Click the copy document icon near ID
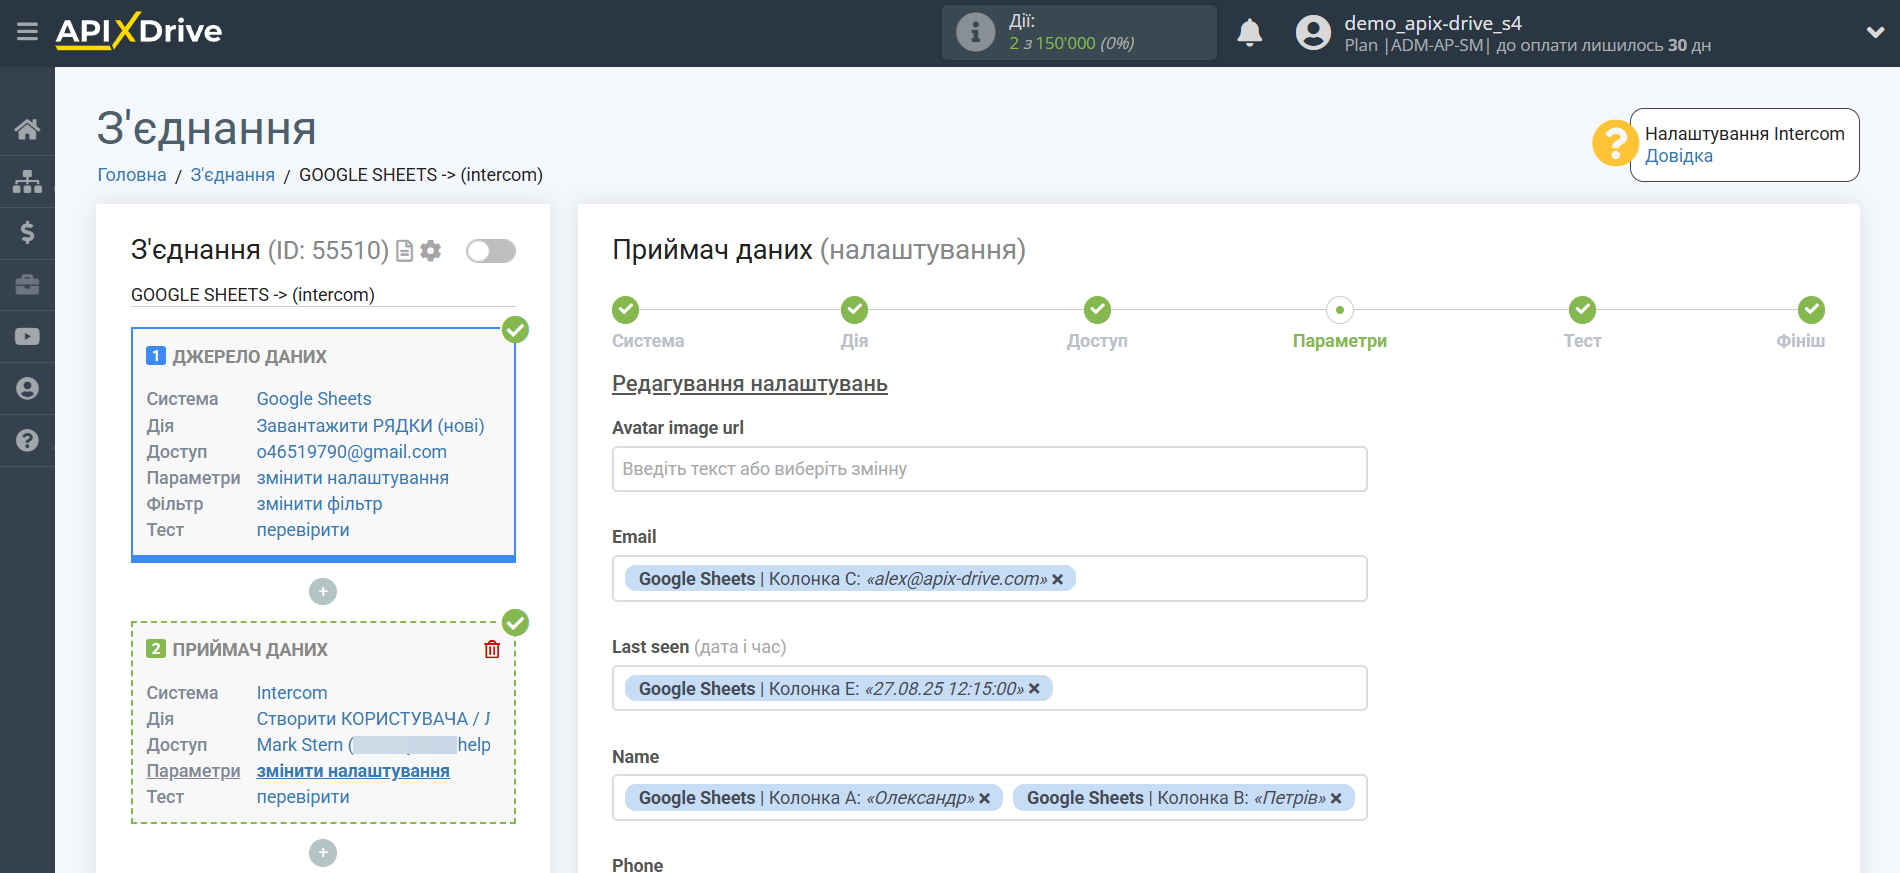1900x873 pixels. pos(405,251)
